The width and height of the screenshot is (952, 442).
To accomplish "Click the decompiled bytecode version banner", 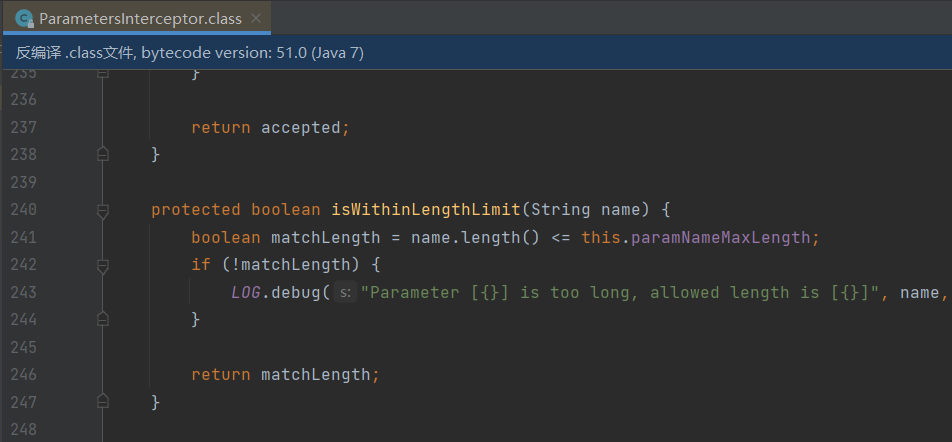I will coord(476,53).
